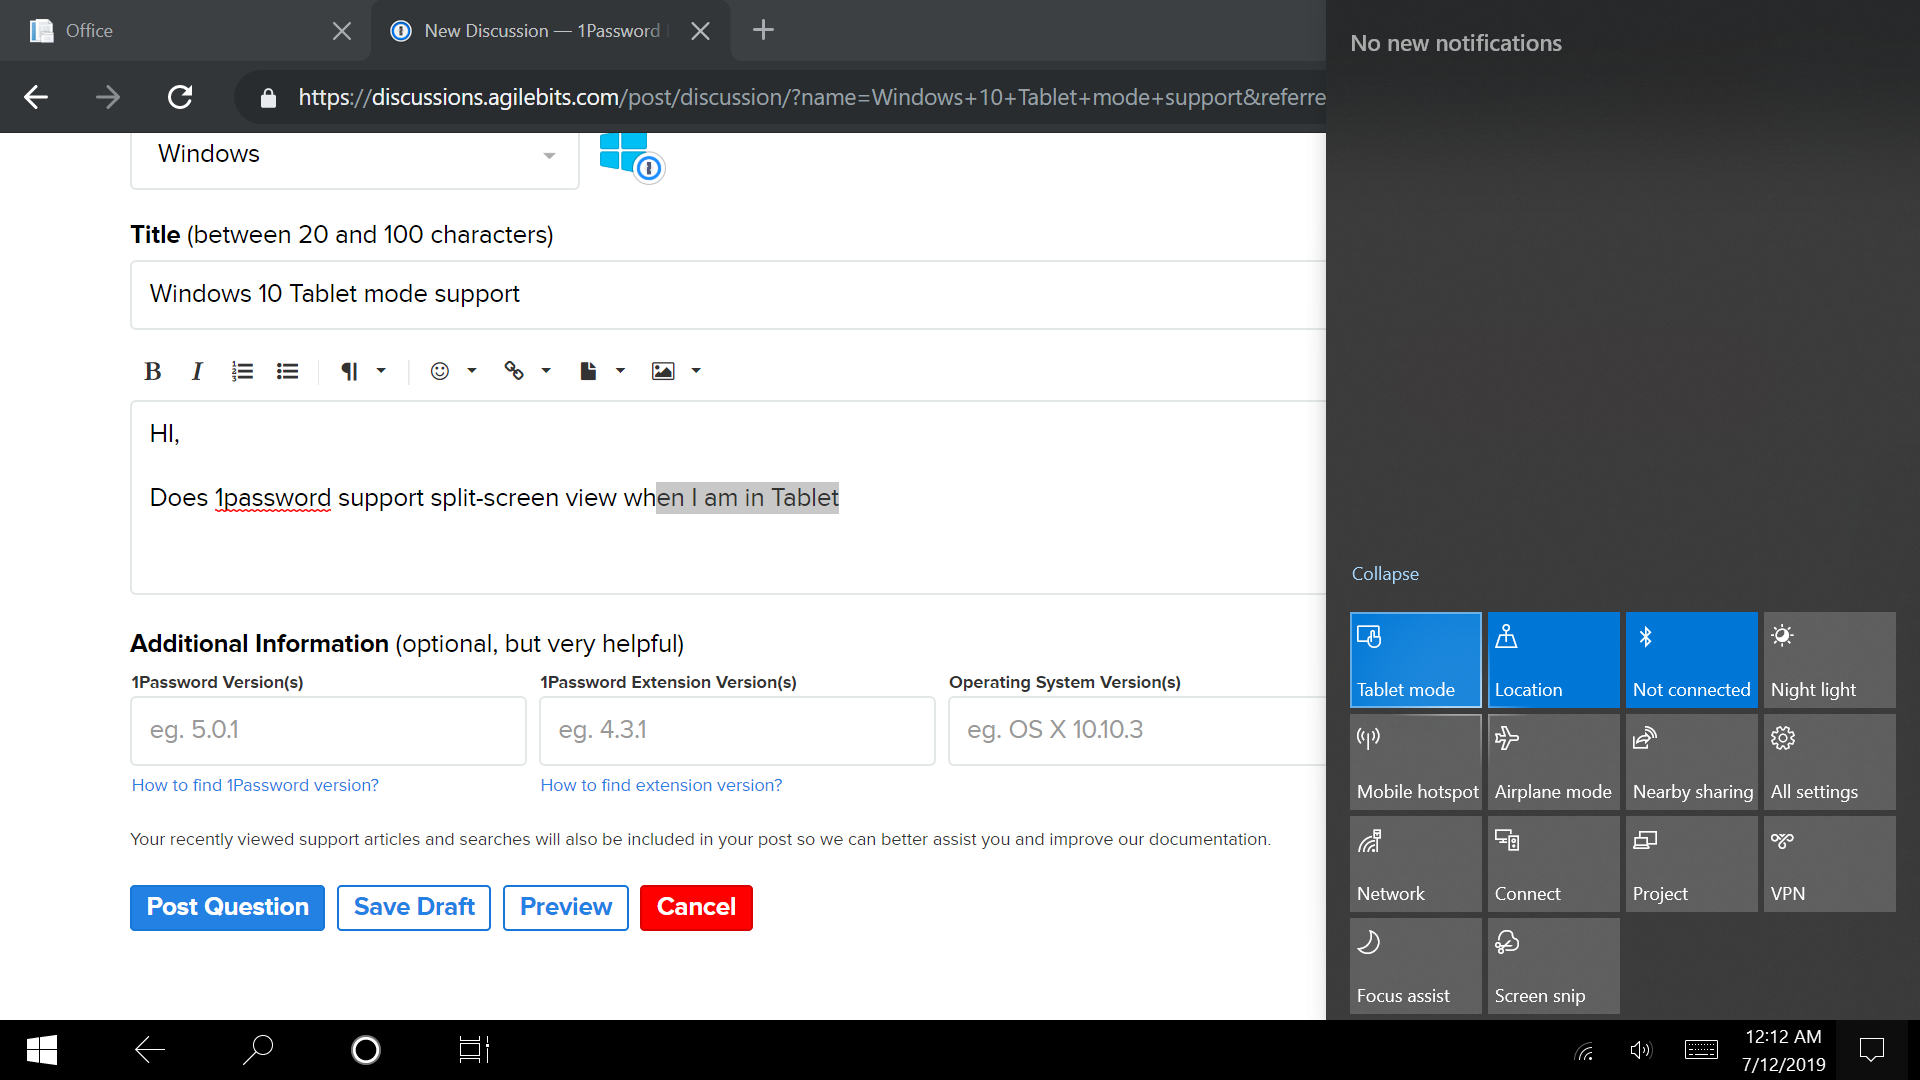Go back in the browser

click(36, 97)
